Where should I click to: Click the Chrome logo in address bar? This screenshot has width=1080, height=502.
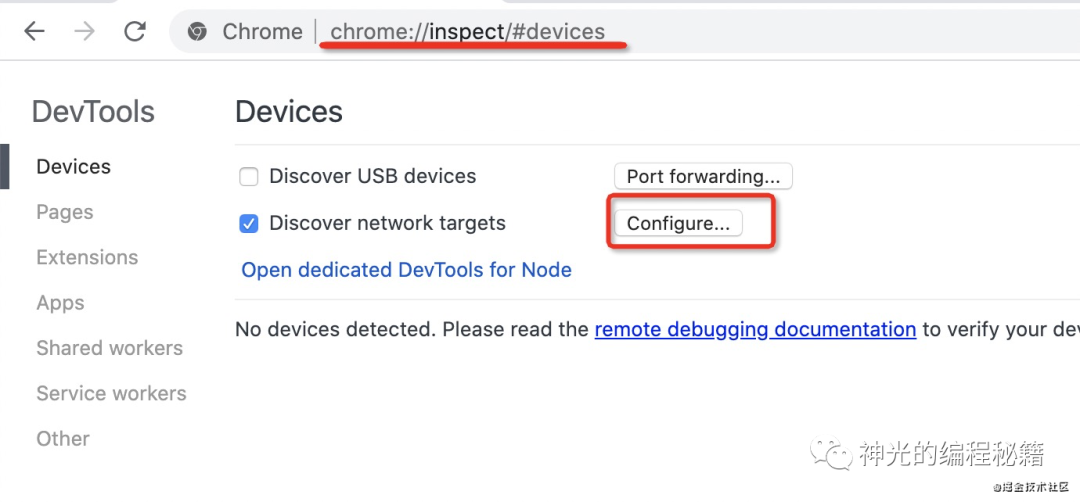(198, 32)
